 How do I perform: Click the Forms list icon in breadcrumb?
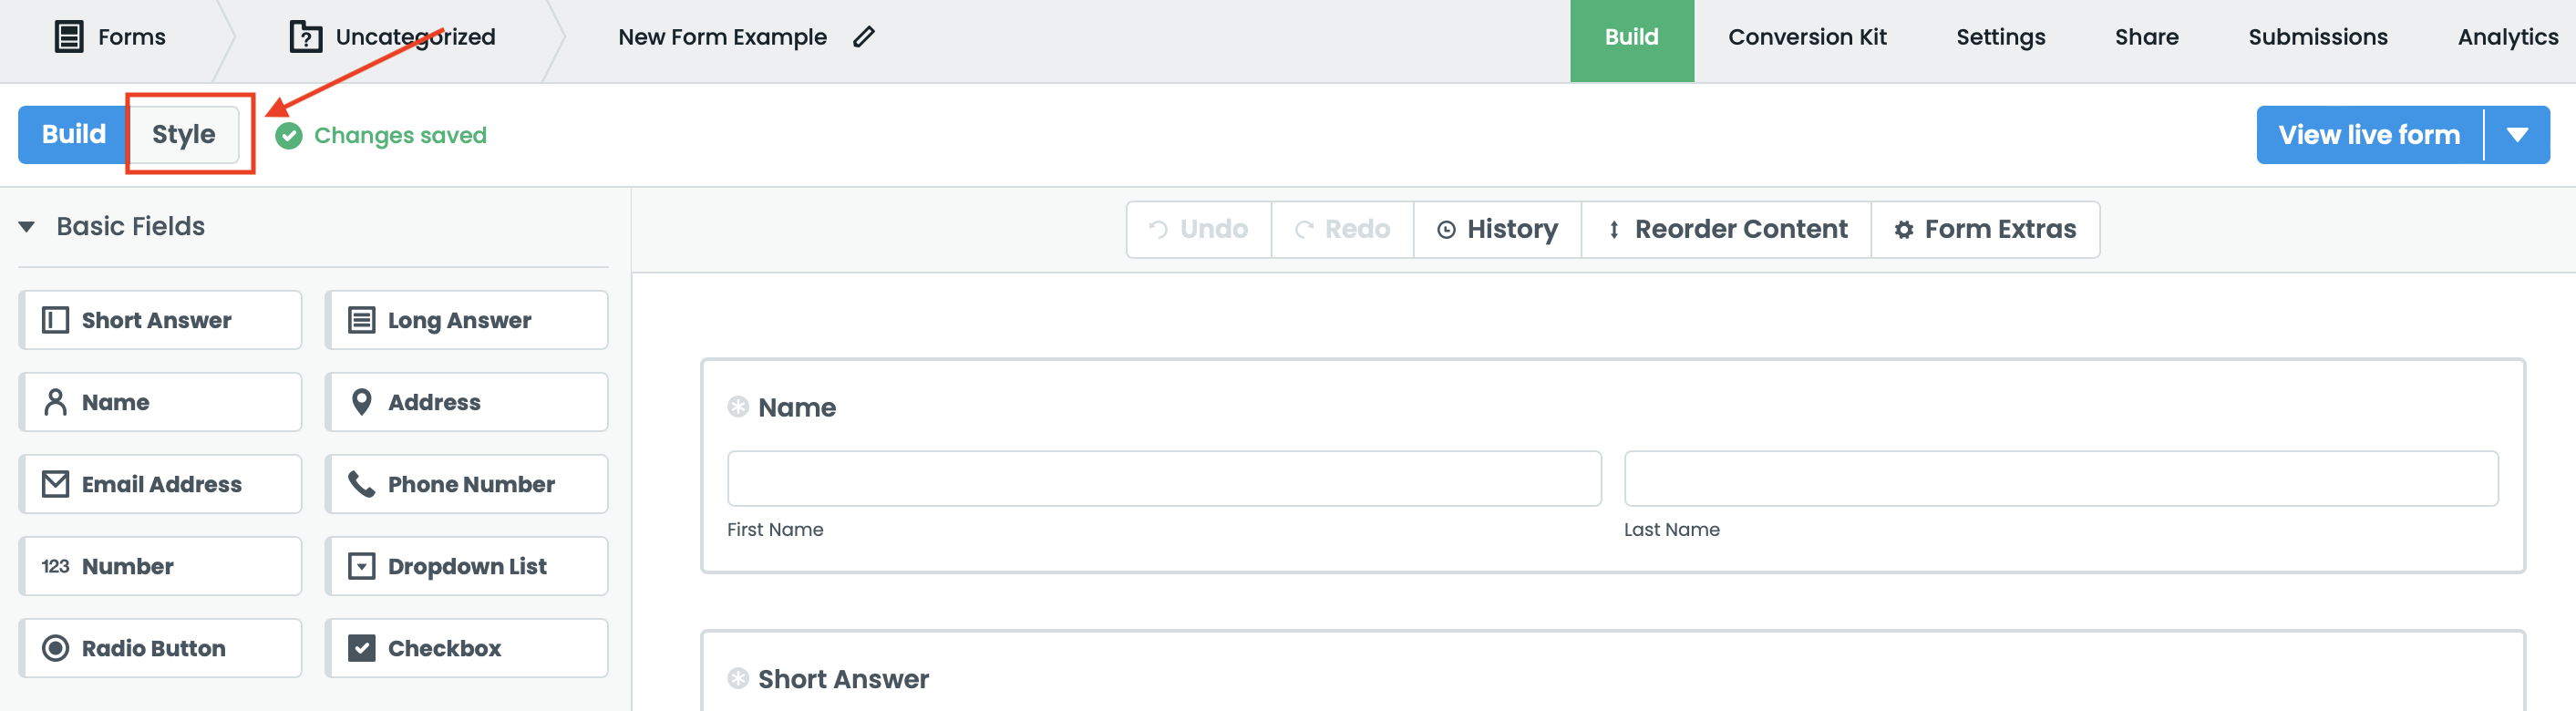(69, 37)
